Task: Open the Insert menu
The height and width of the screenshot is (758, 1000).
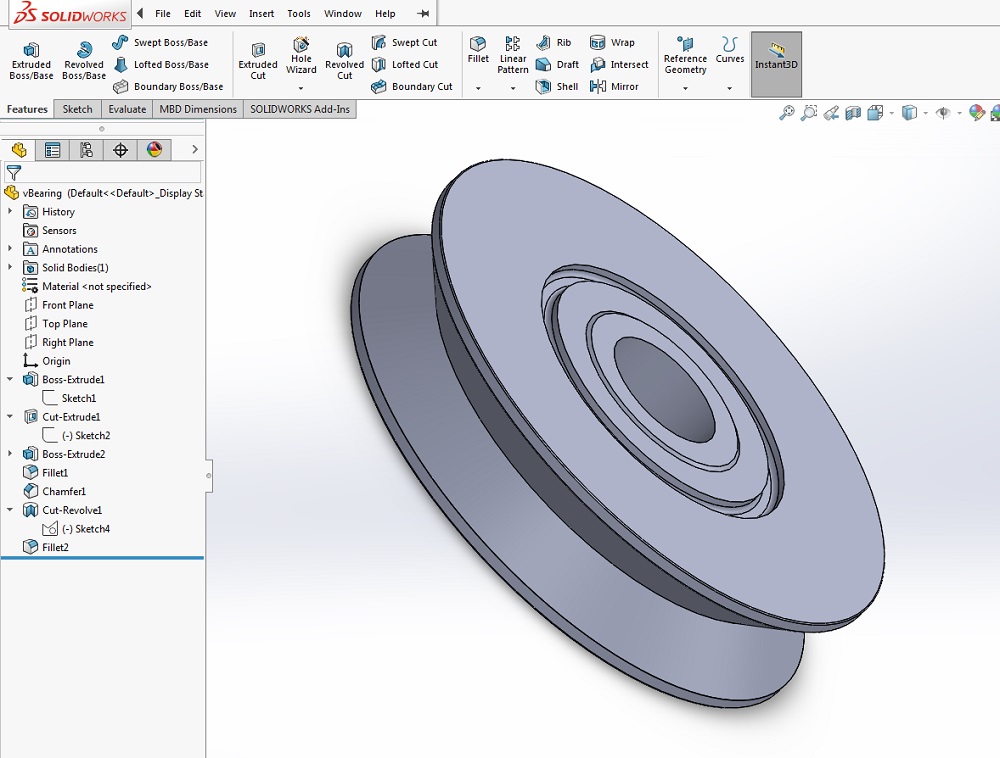Action: [x=261, y=14]
